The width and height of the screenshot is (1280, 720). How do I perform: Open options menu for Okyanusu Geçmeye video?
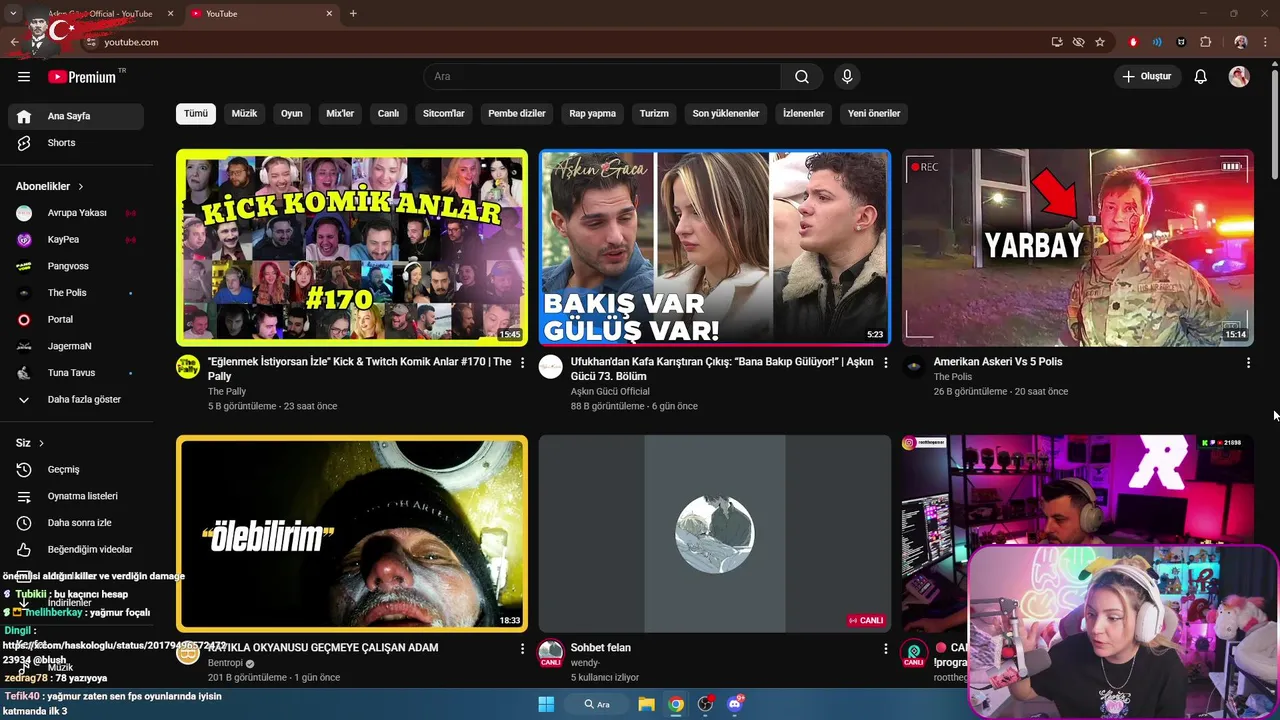click(x=522, y=649)
